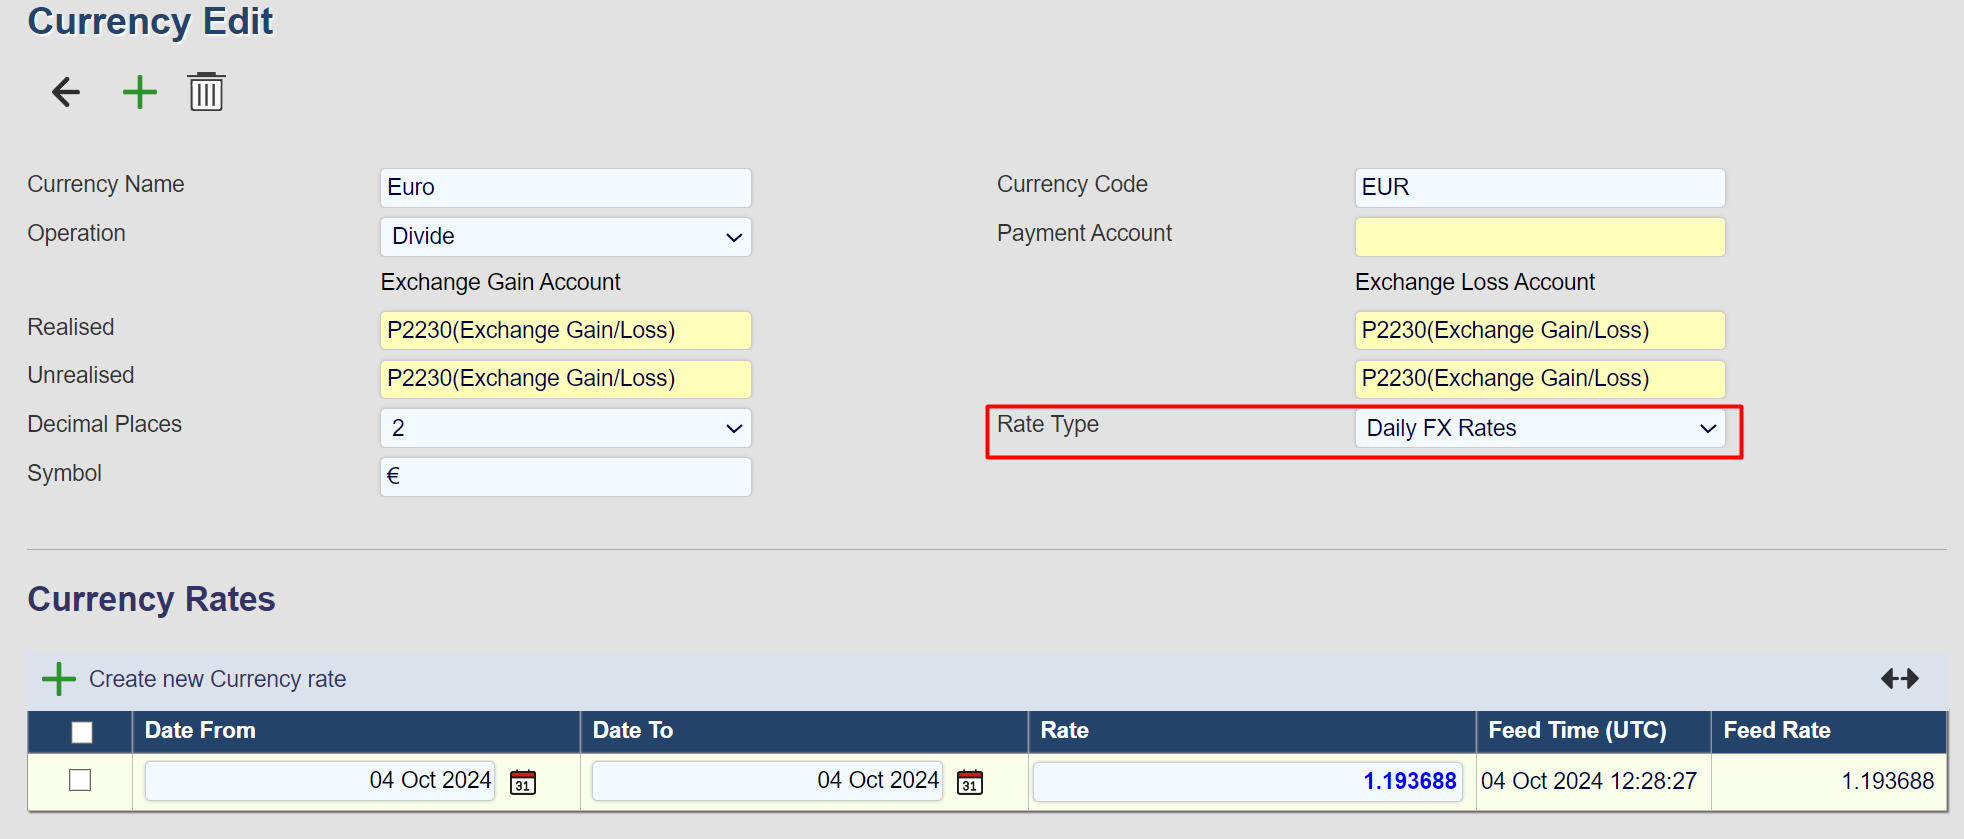Open the Rate Type dropdown
Image resolution: width=1964 pixels, height=839 pixels.
pos(1539,428)
